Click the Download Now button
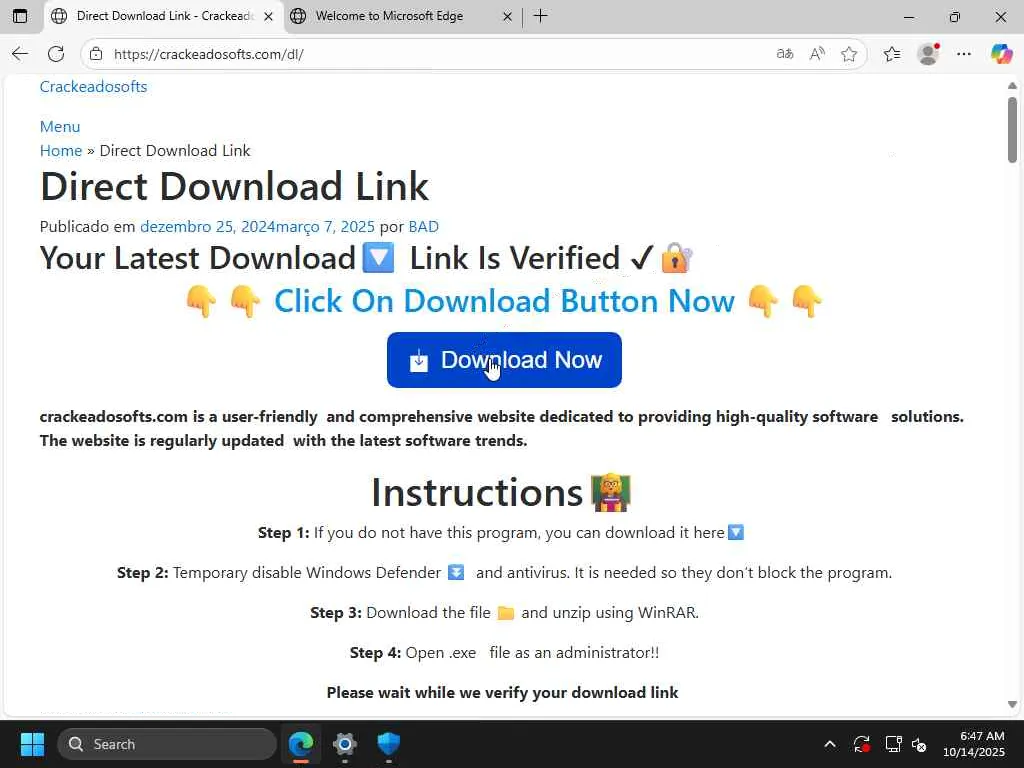 504,360
